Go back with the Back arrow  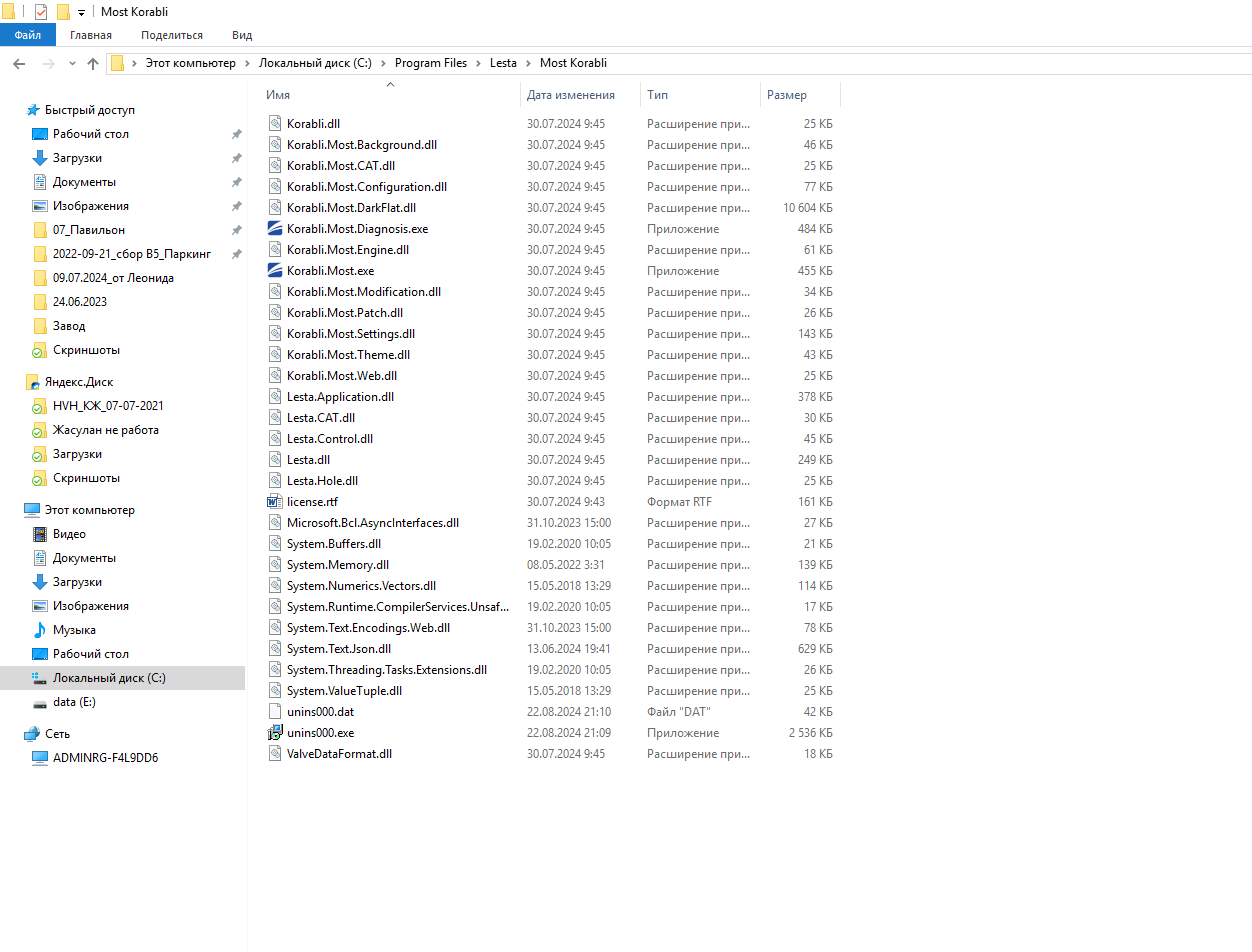click(19, 63)
